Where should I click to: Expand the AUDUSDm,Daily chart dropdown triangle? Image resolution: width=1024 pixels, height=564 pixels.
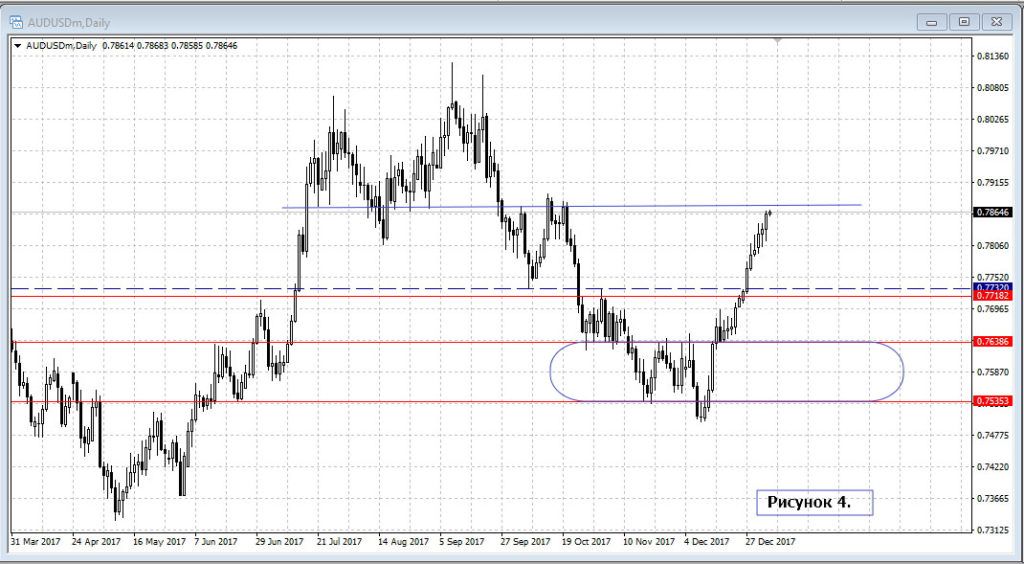[19, 45]
